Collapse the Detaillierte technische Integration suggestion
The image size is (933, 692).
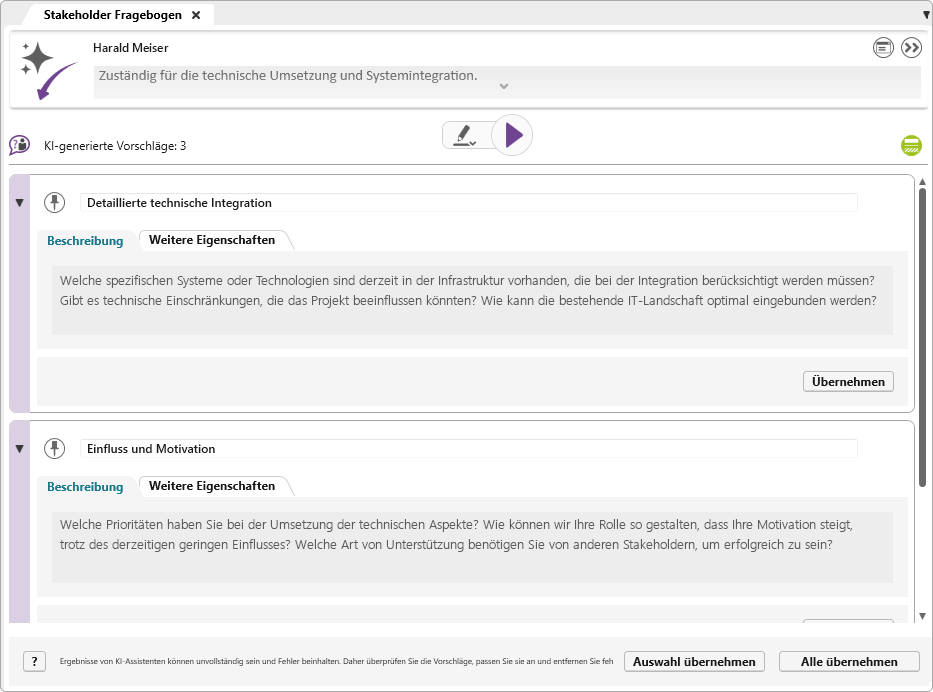(x=19, y=202)
